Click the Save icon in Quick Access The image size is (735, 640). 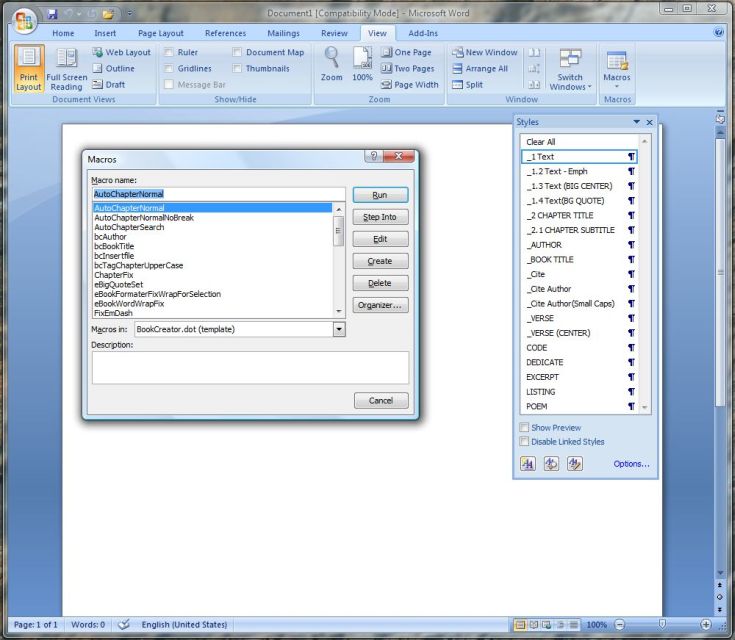52,14
